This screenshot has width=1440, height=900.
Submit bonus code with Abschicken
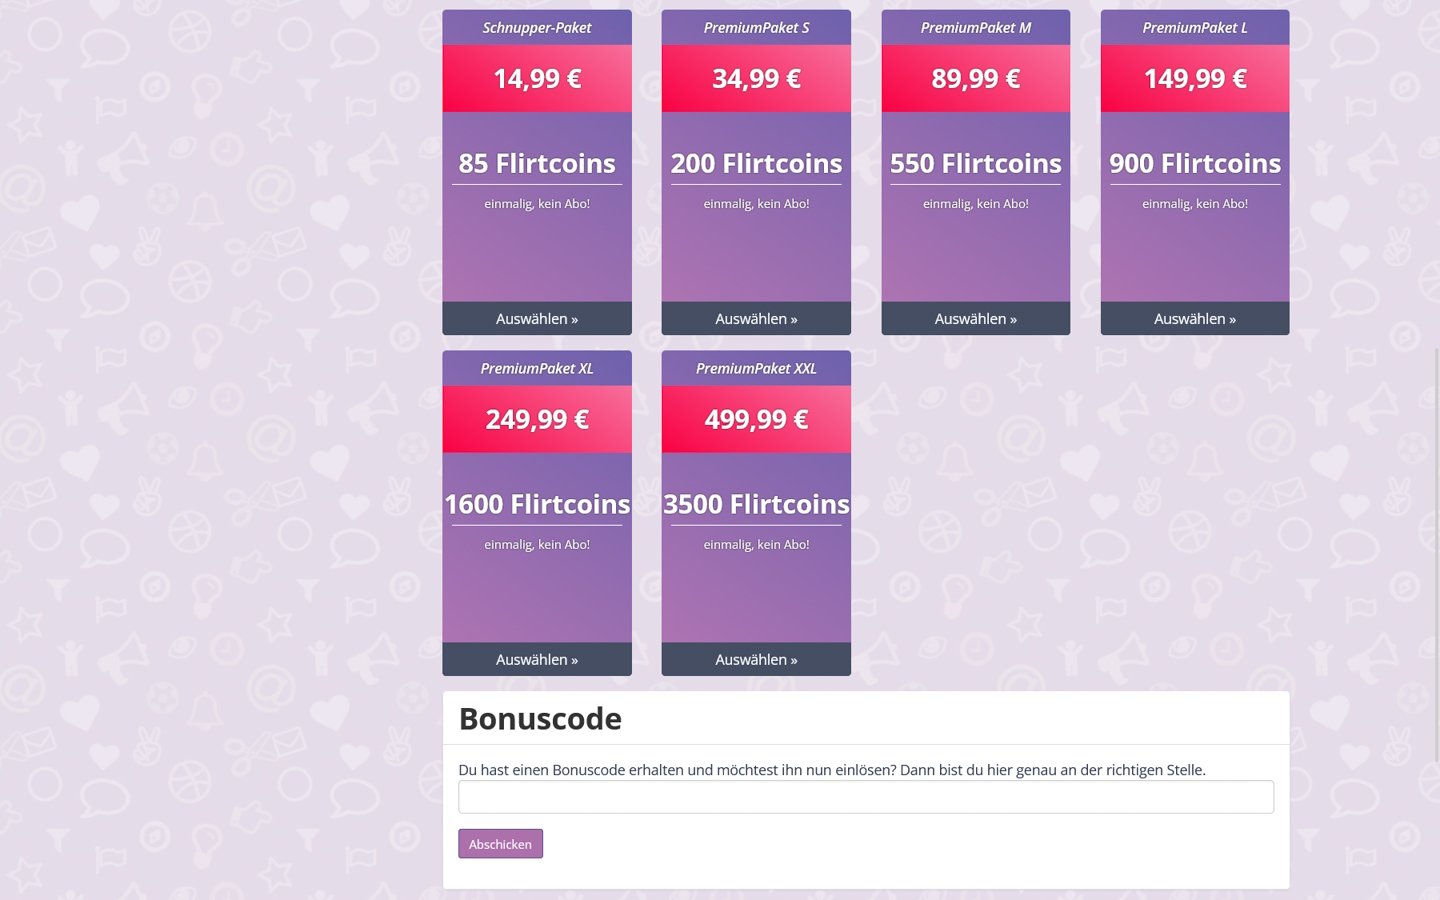[x=501, y=844]
